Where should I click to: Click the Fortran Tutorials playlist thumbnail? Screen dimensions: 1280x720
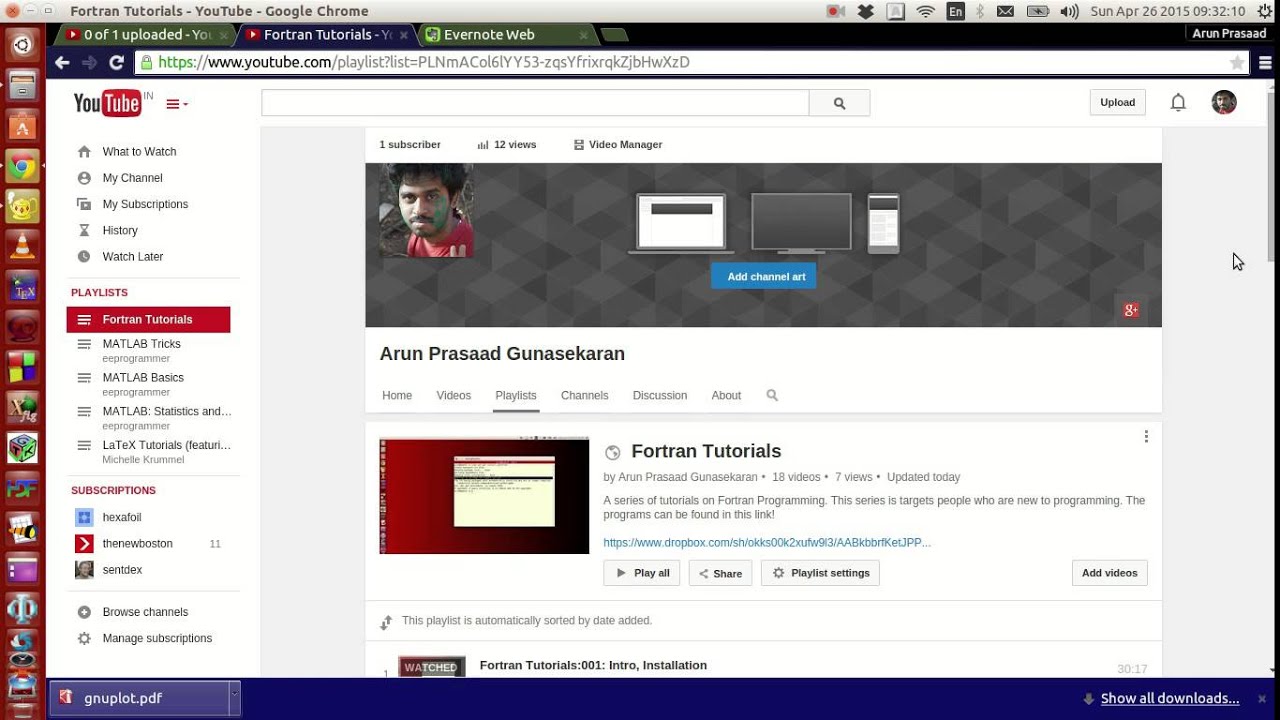coord(484,496)
